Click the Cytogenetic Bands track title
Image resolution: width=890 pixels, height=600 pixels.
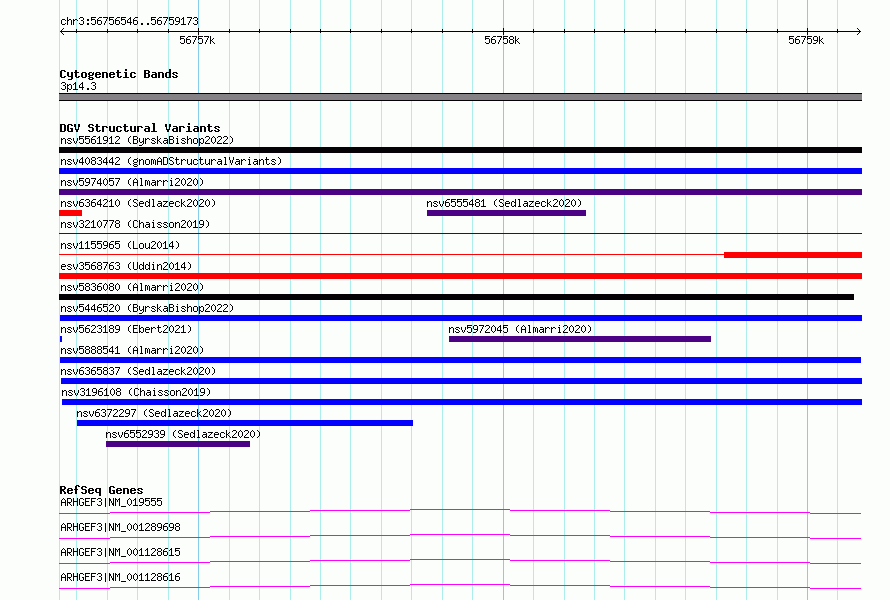119,74
